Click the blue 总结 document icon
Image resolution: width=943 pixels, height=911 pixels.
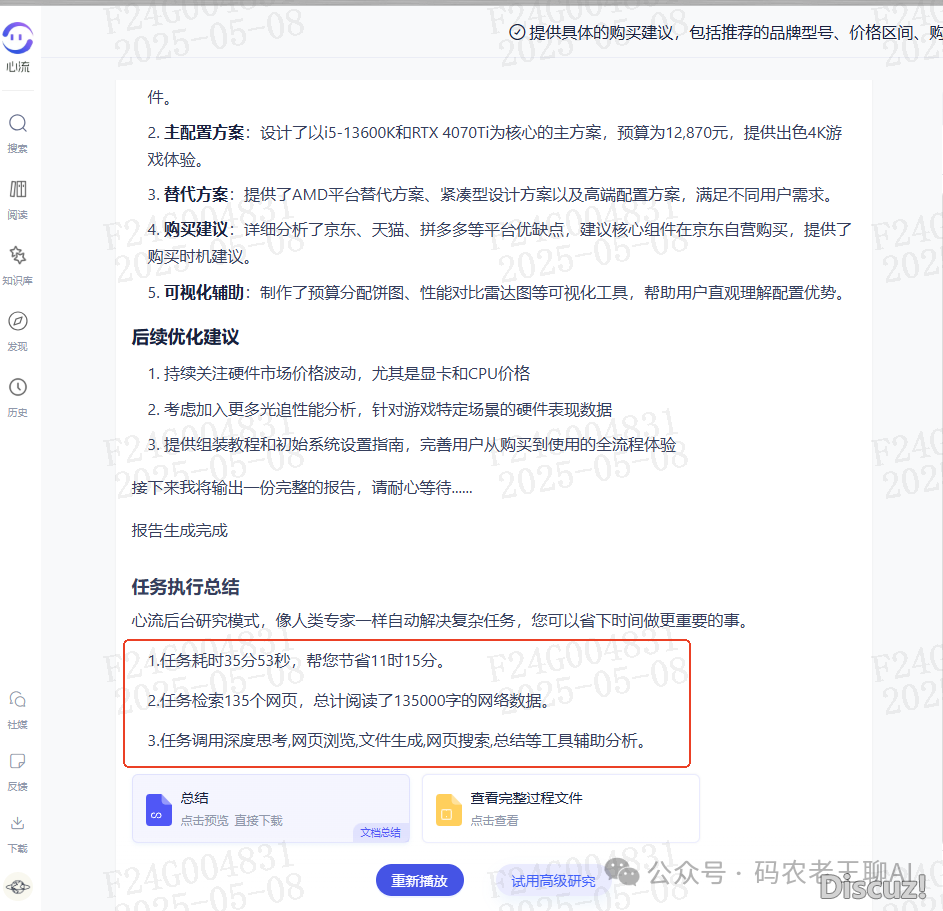(159, 809)
